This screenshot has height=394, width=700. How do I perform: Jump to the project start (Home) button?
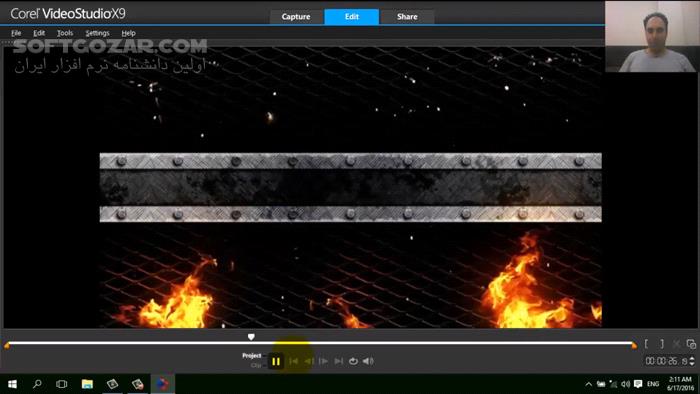[x=293, y=361]
